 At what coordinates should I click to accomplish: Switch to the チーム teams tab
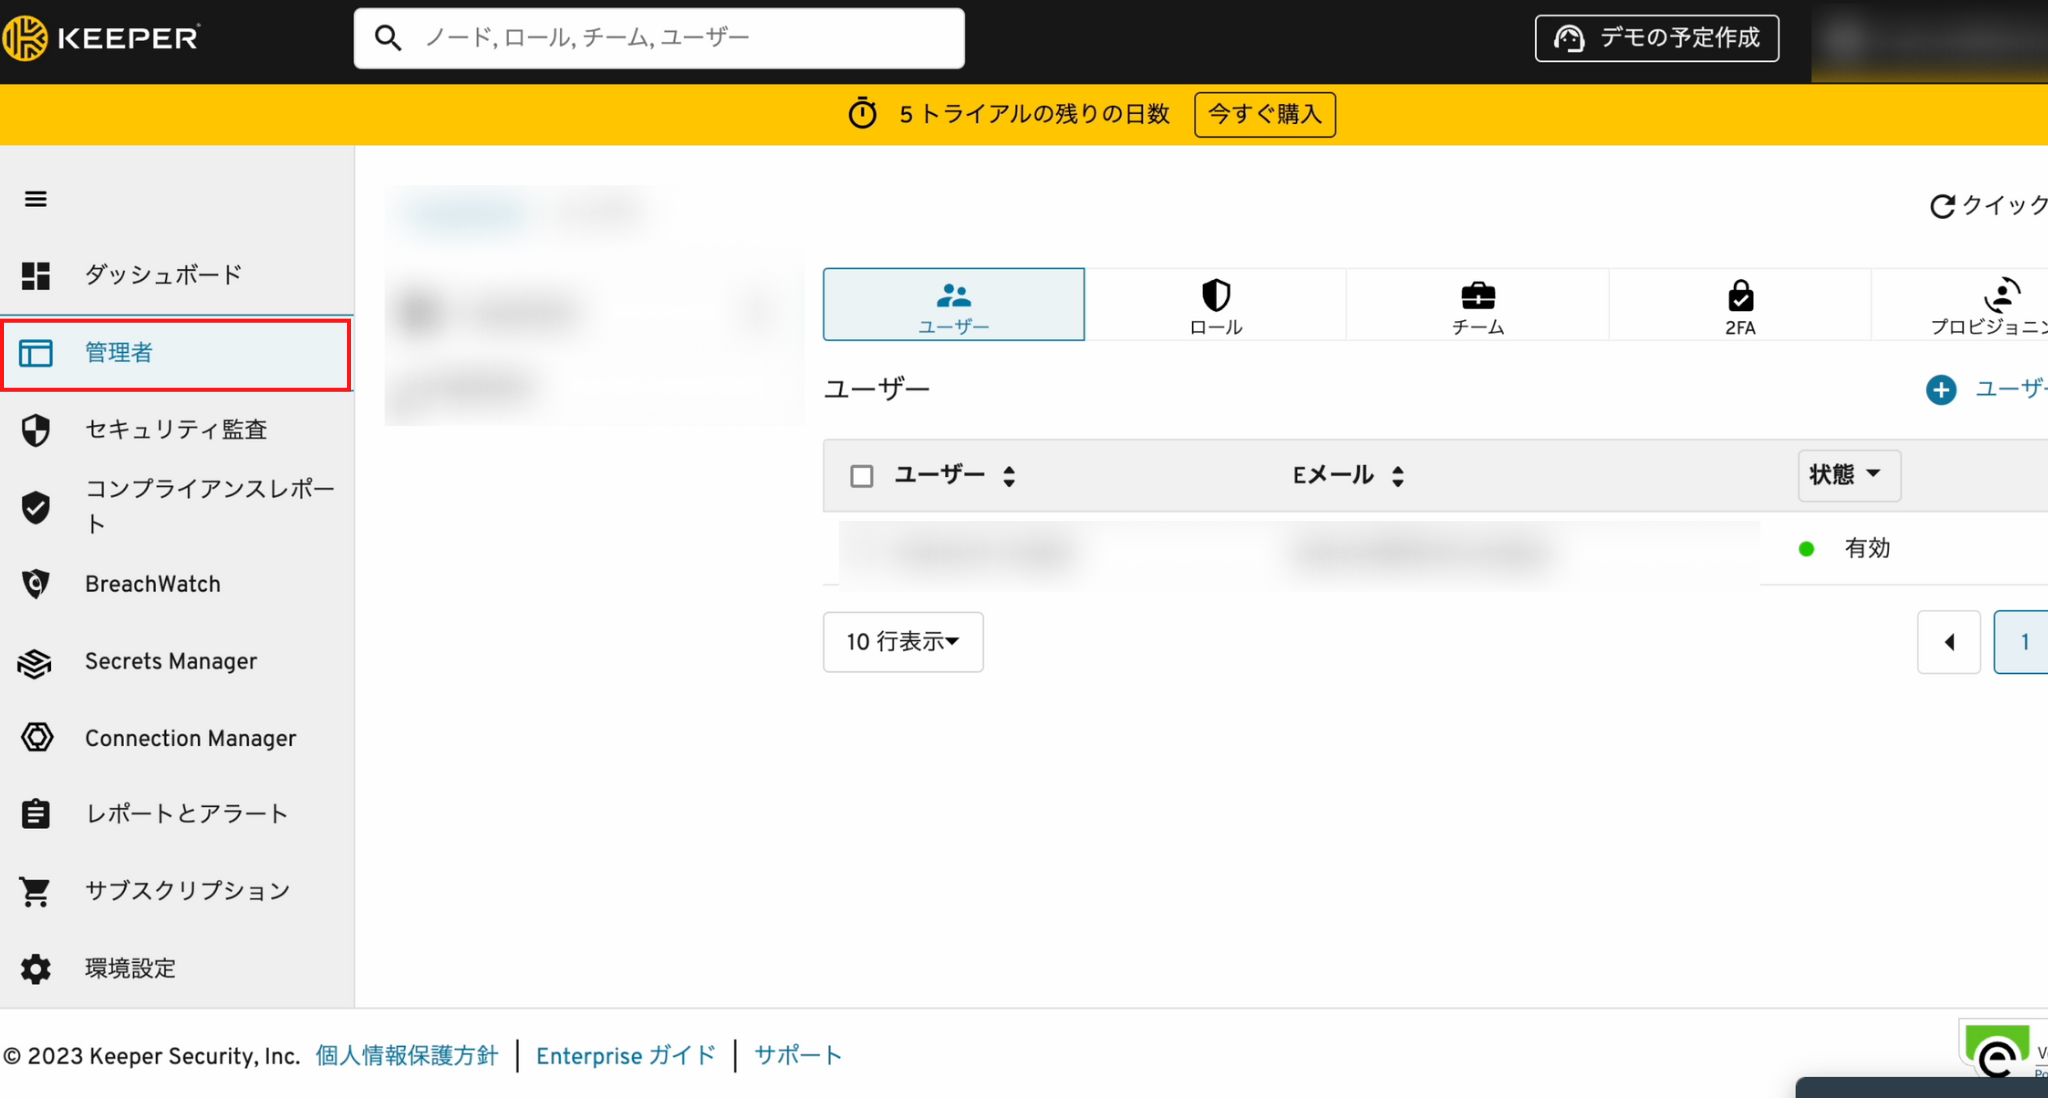(1478, 304)
